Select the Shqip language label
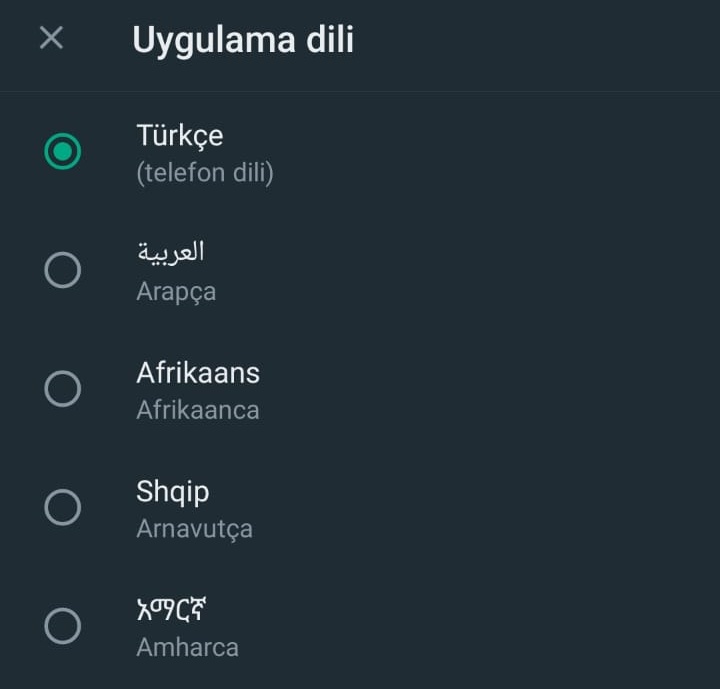The image size is (720, 689). pyautogui.click(x=173, y=492)
